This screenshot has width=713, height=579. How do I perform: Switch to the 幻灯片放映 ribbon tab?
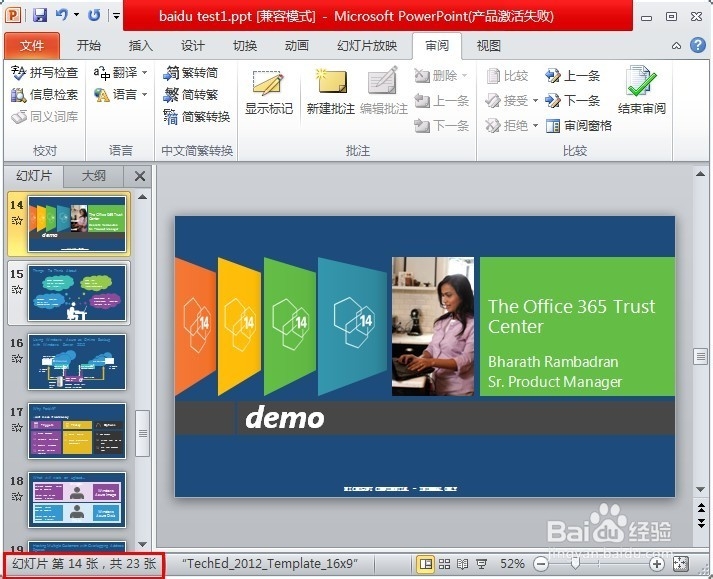click(367, 45)
